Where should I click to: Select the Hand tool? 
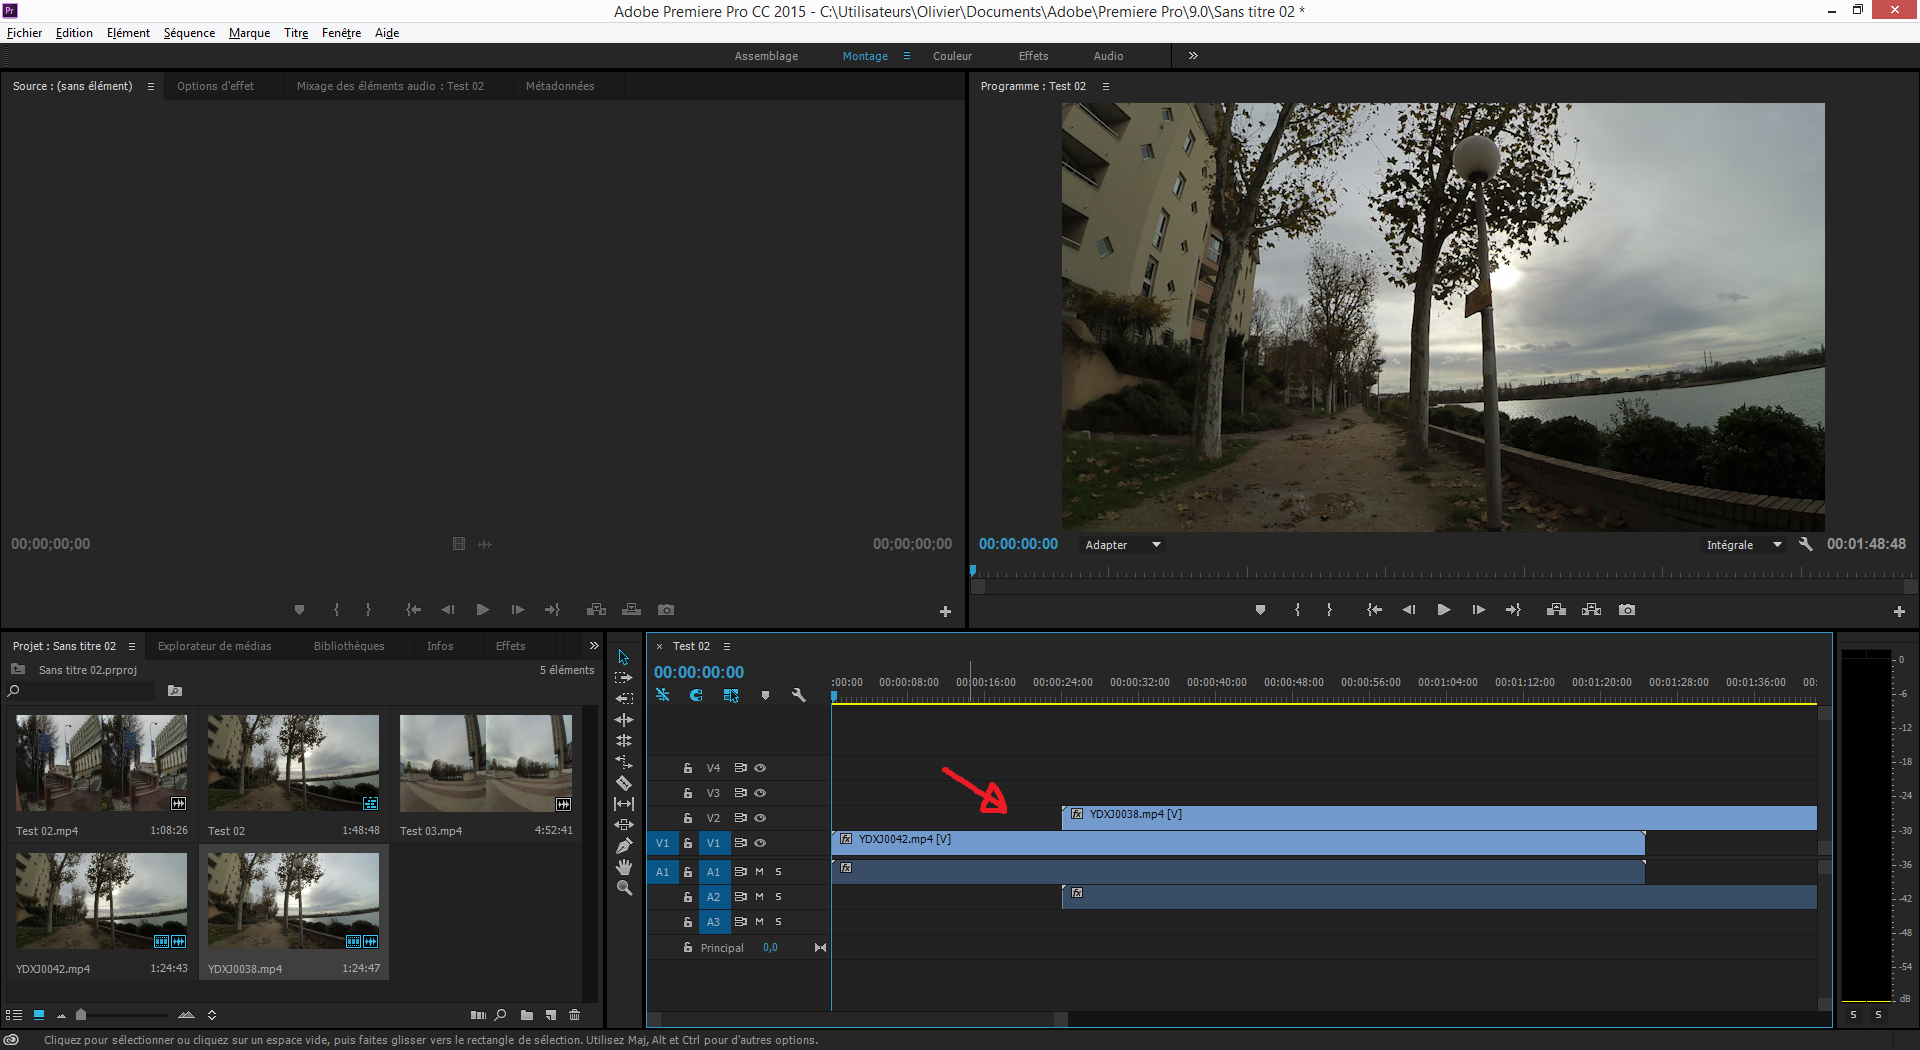(624, 867)
